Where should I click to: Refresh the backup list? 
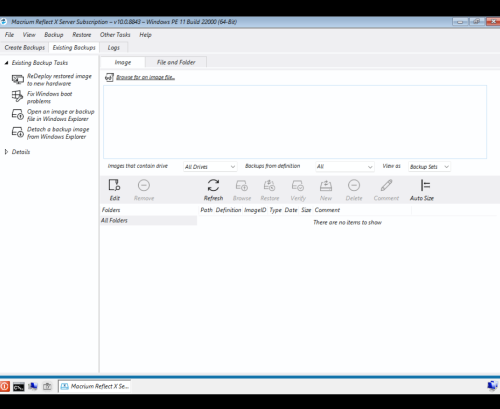click(x=213, y=190)
